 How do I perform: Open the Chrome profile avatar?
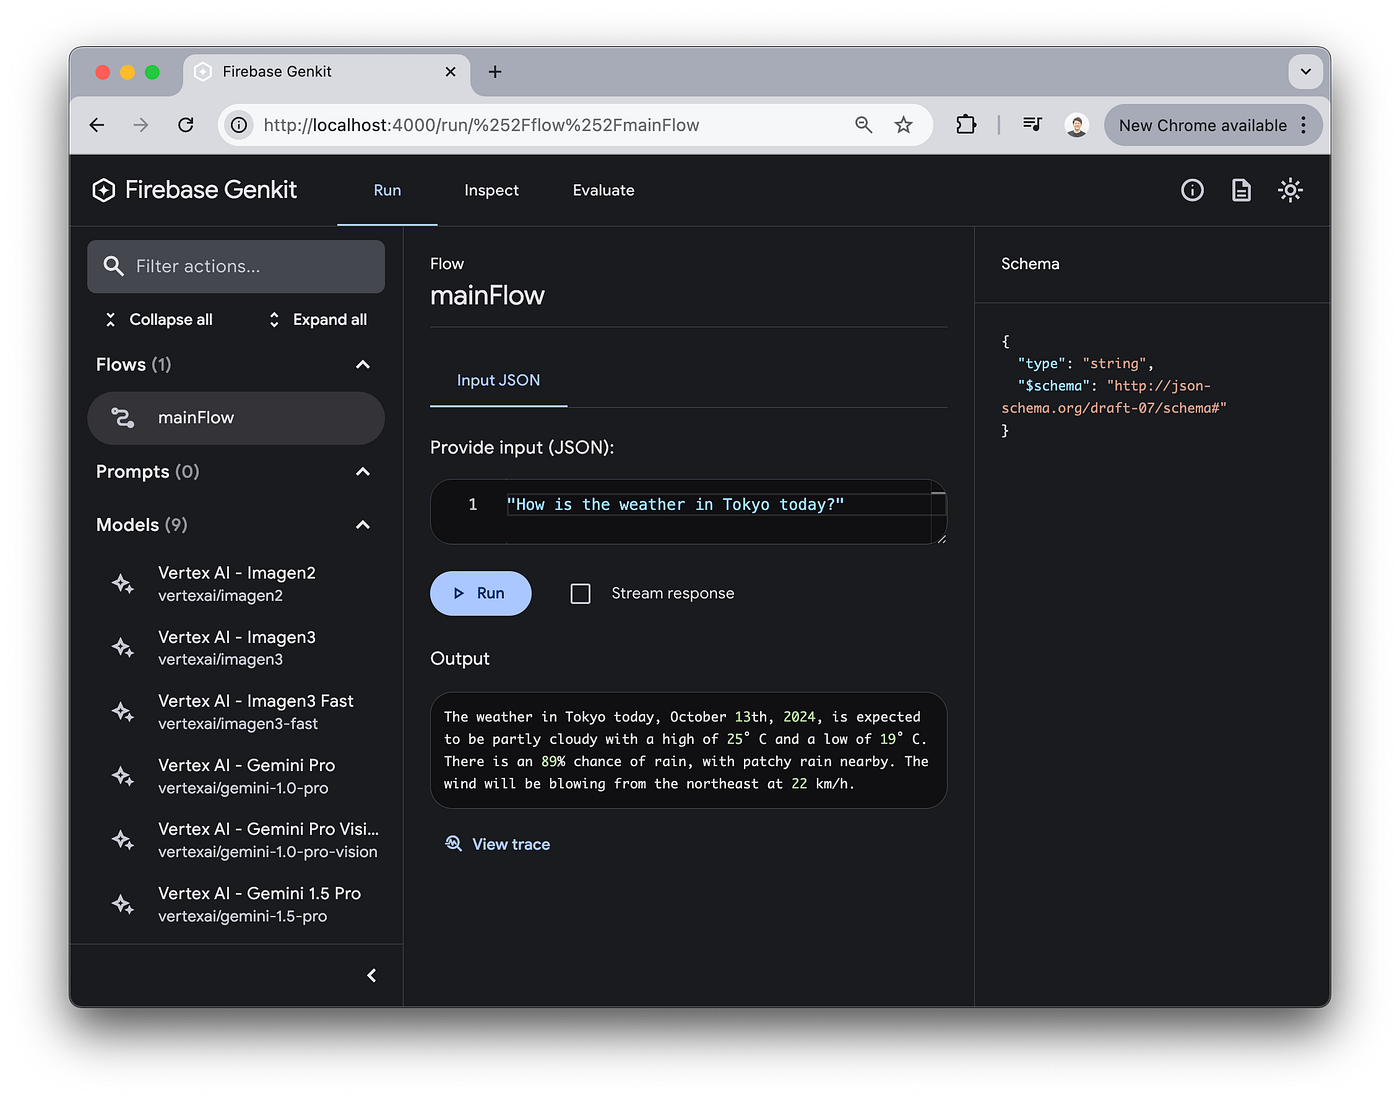tap(1076, 125)
